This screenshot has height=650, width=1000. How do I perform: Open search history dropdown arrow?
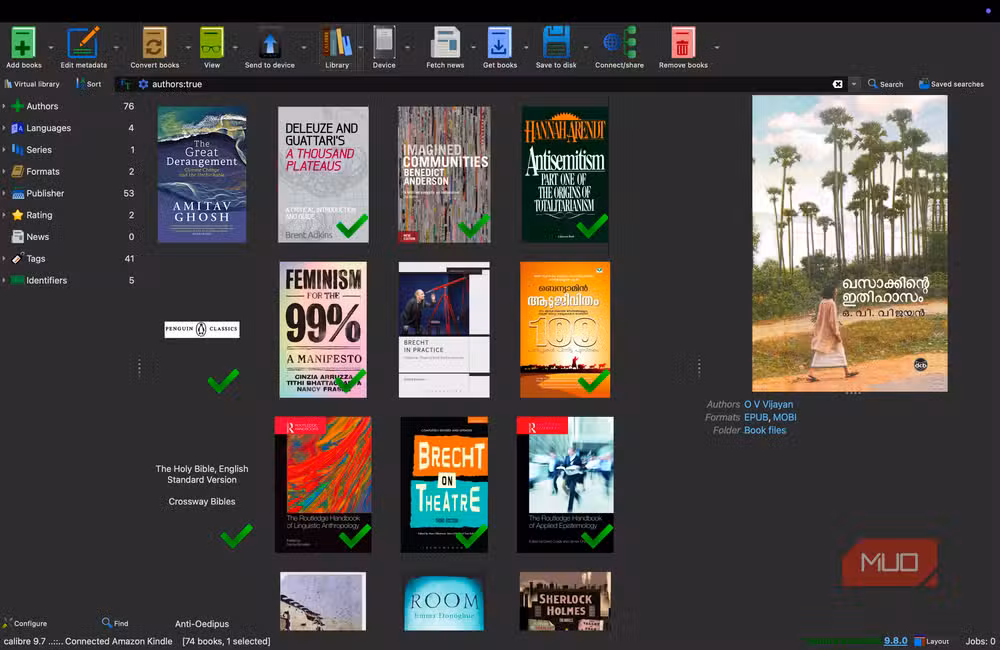pyautogui.click(x=854, y=84)
